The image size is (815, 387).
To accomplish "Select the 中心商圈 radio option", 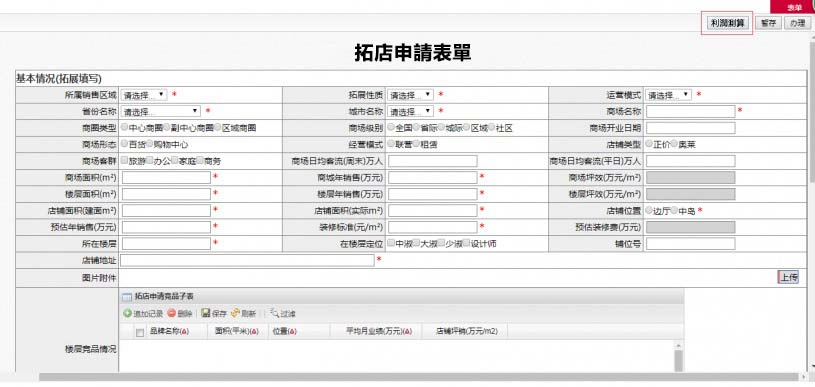I will click(124, 127).
